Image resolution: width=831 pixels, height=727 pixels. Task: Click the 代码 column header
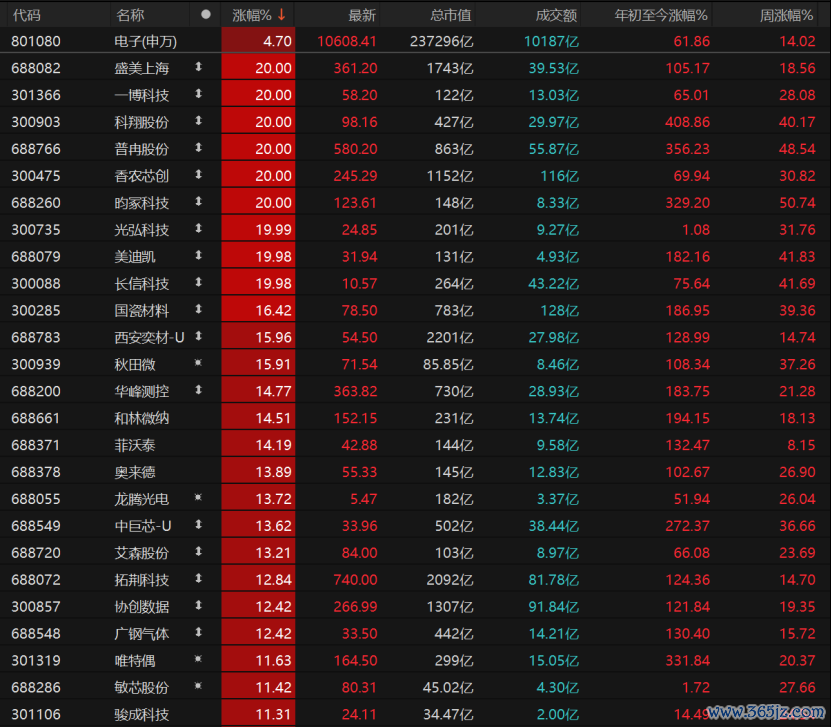(26, 15)
